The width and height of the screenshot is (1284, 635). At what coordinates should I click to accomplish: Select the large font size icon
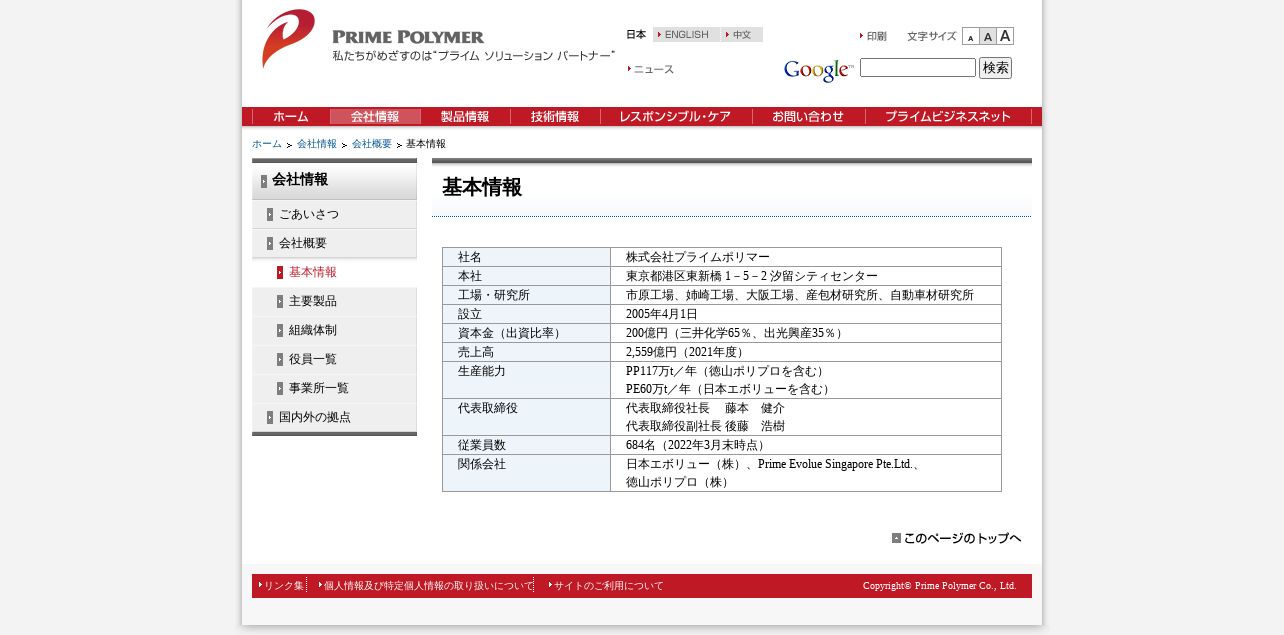pos(1005,36)
